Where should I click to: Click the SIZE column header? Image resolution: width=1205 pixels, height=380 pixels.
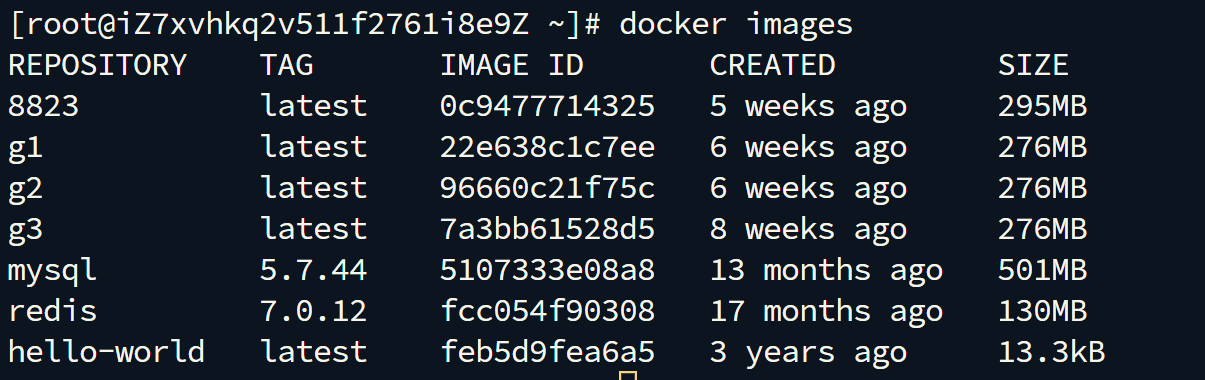(1033, 65)
